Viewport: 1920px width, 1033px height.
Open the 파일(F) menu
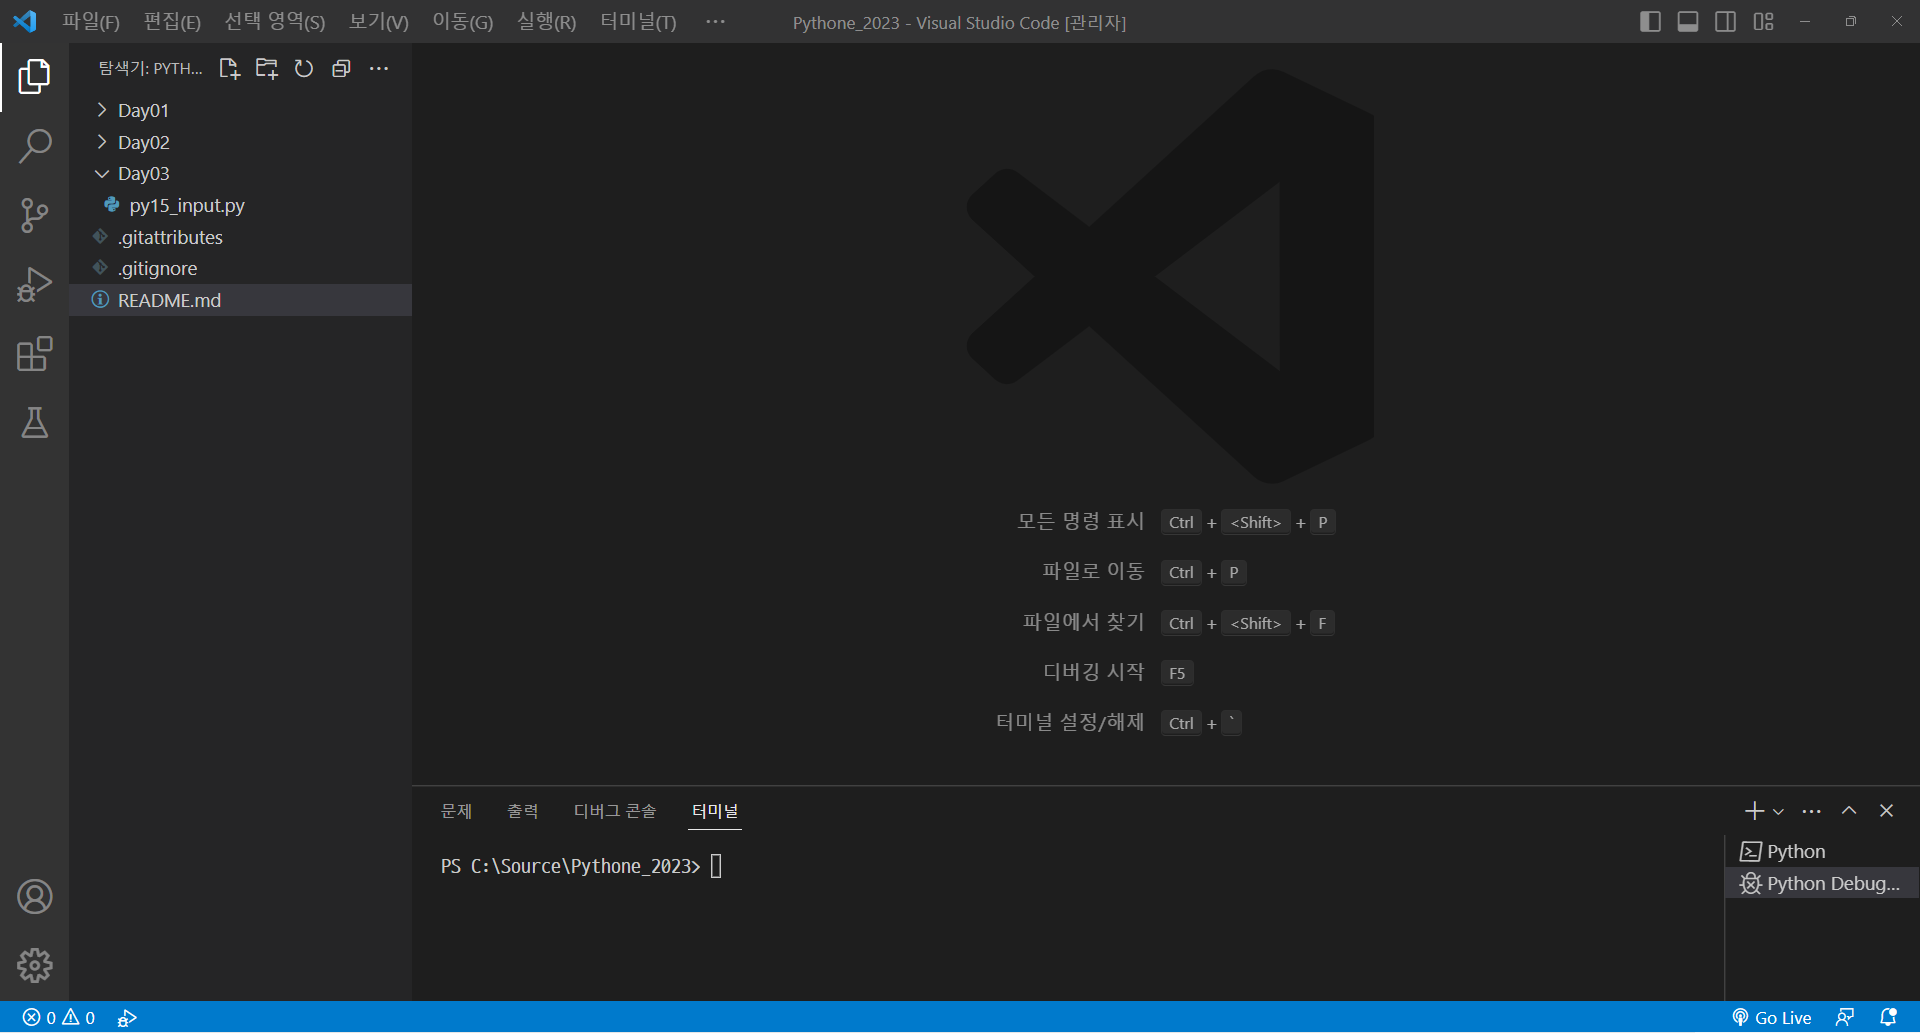click(x=91, y=22)
